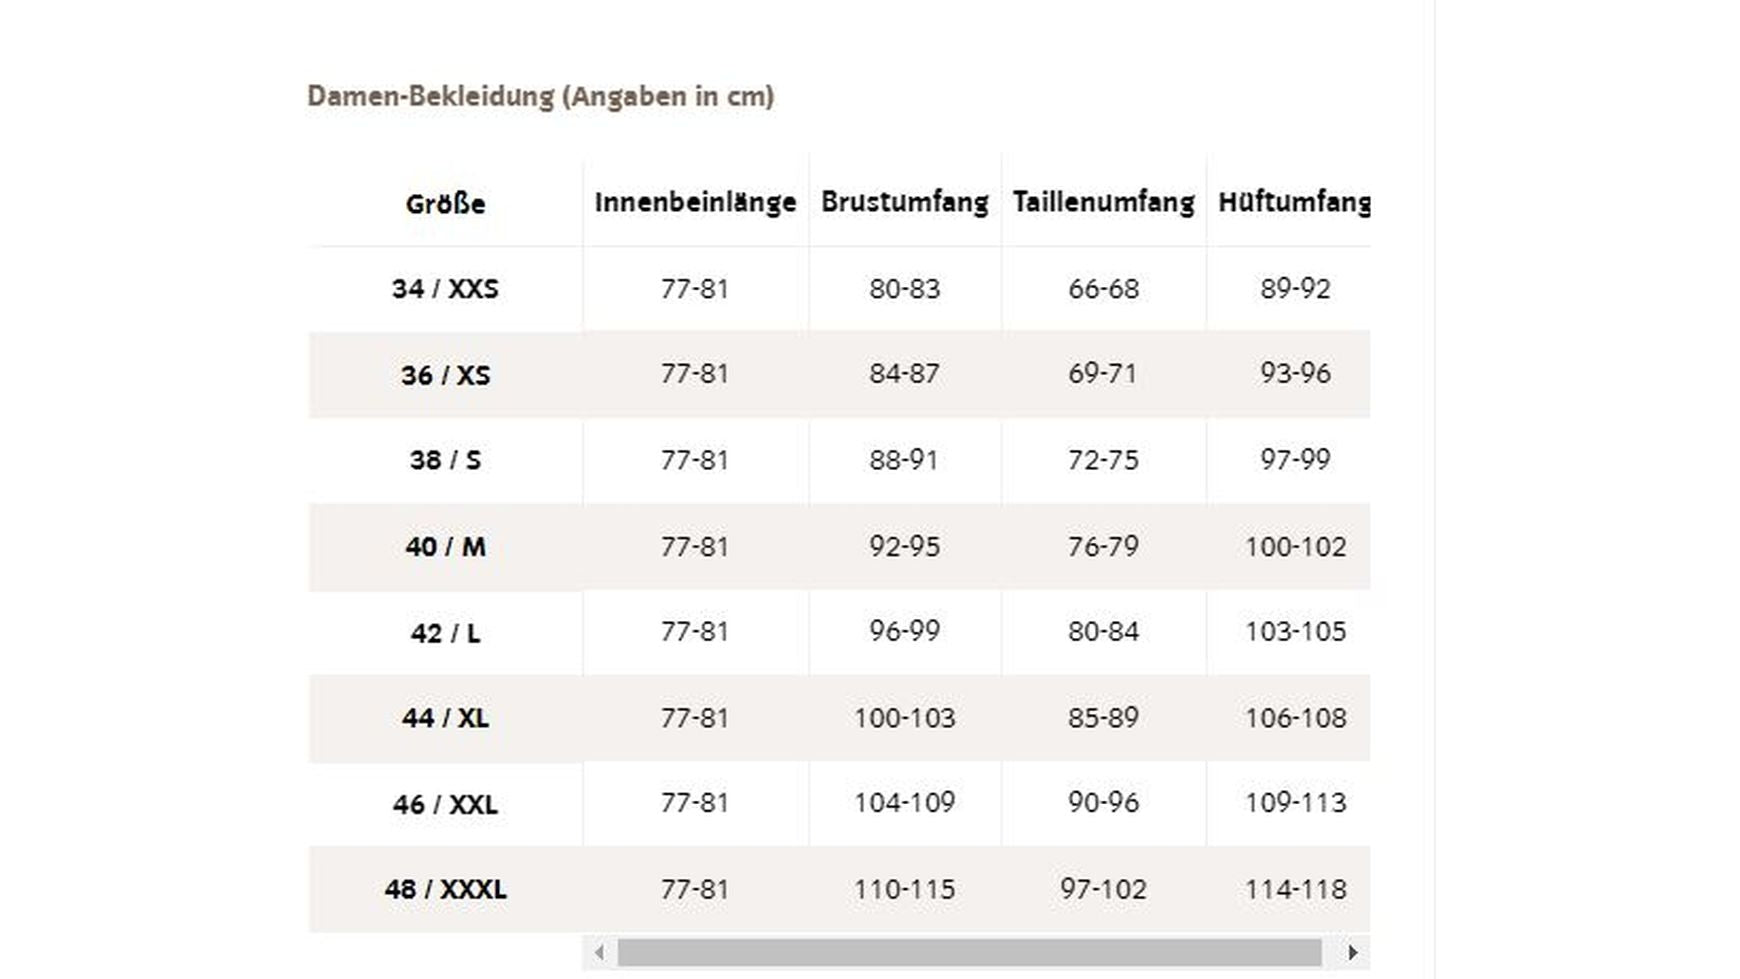Click the left scroll arrow under the table

[599, 952]
